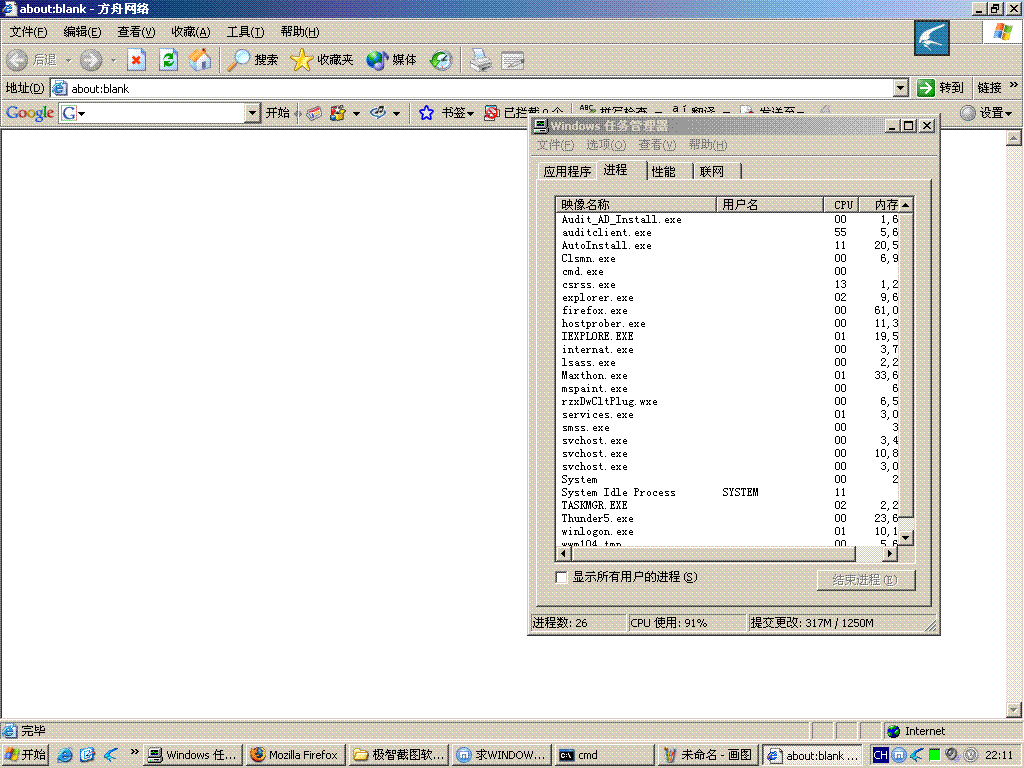This screenshot has width=1024, height=768.
Task: Click the Stop loading icon in toolbar
Action: [136, 60]
